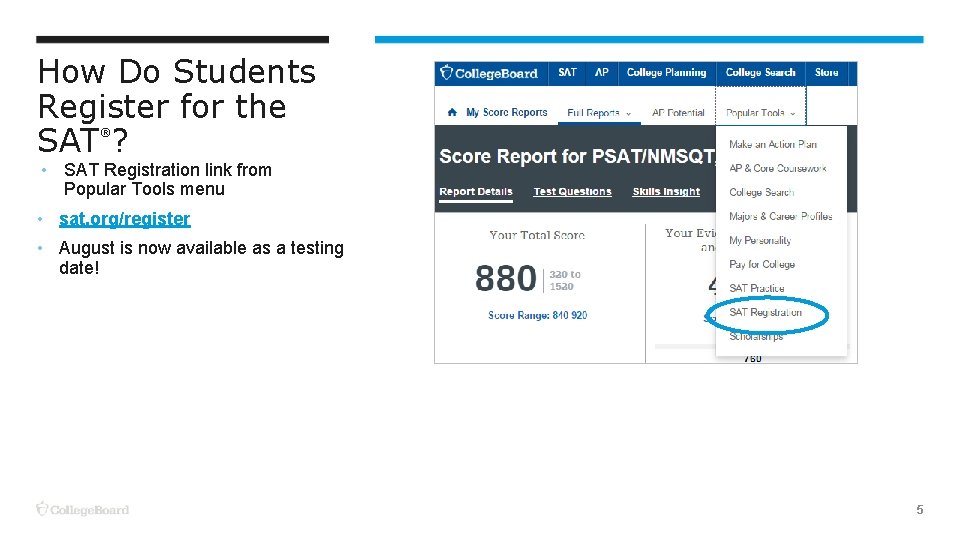
Task: Click the CollegeBoard logo in the navigation bar
Action: point(489,73)
